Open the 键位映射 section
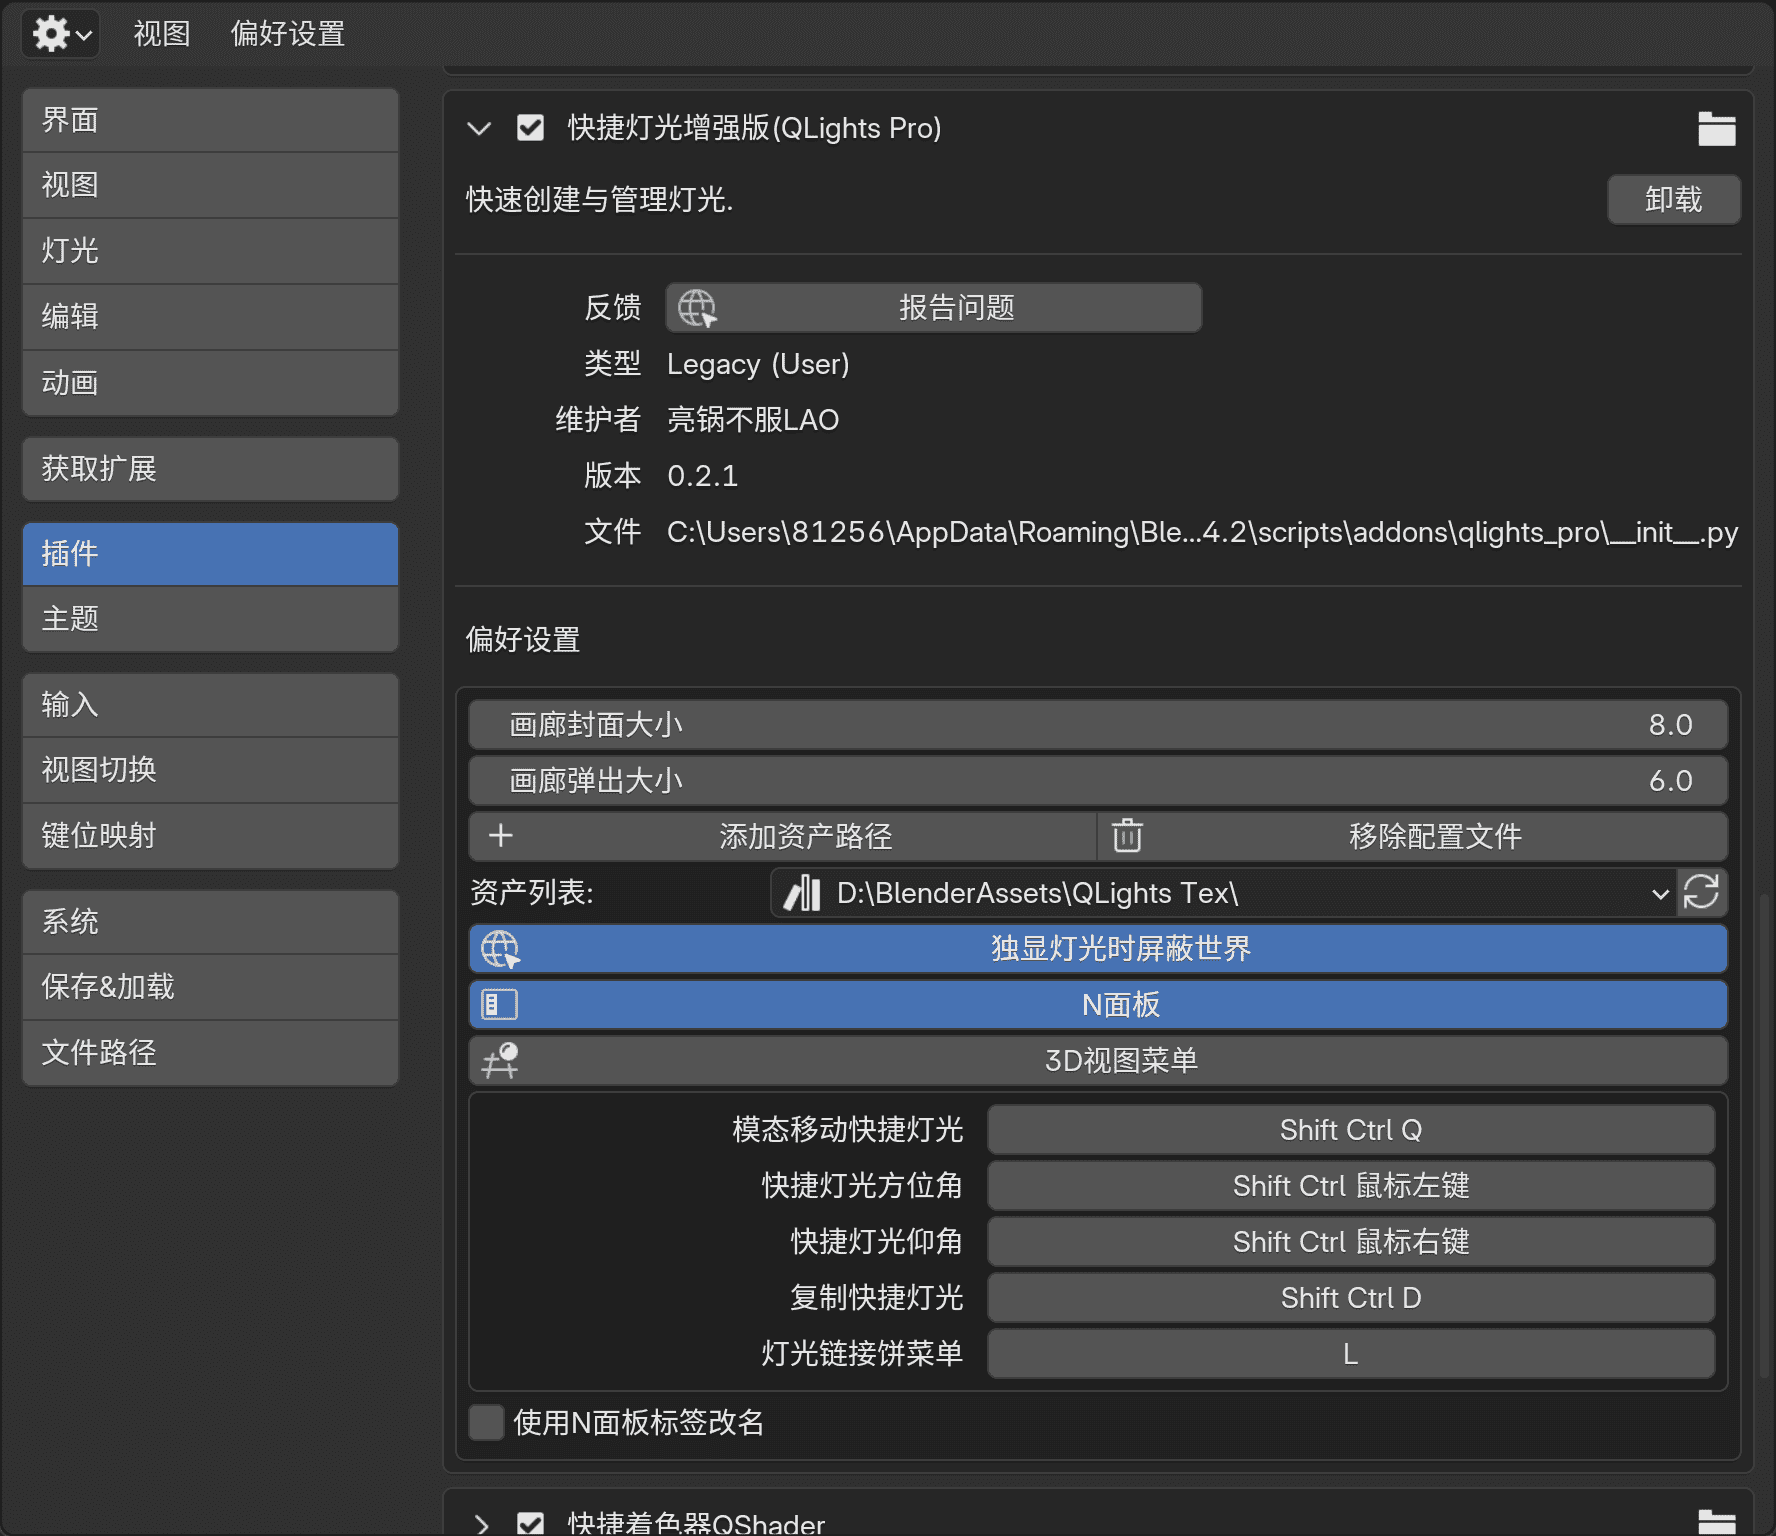 coord(210,836)
